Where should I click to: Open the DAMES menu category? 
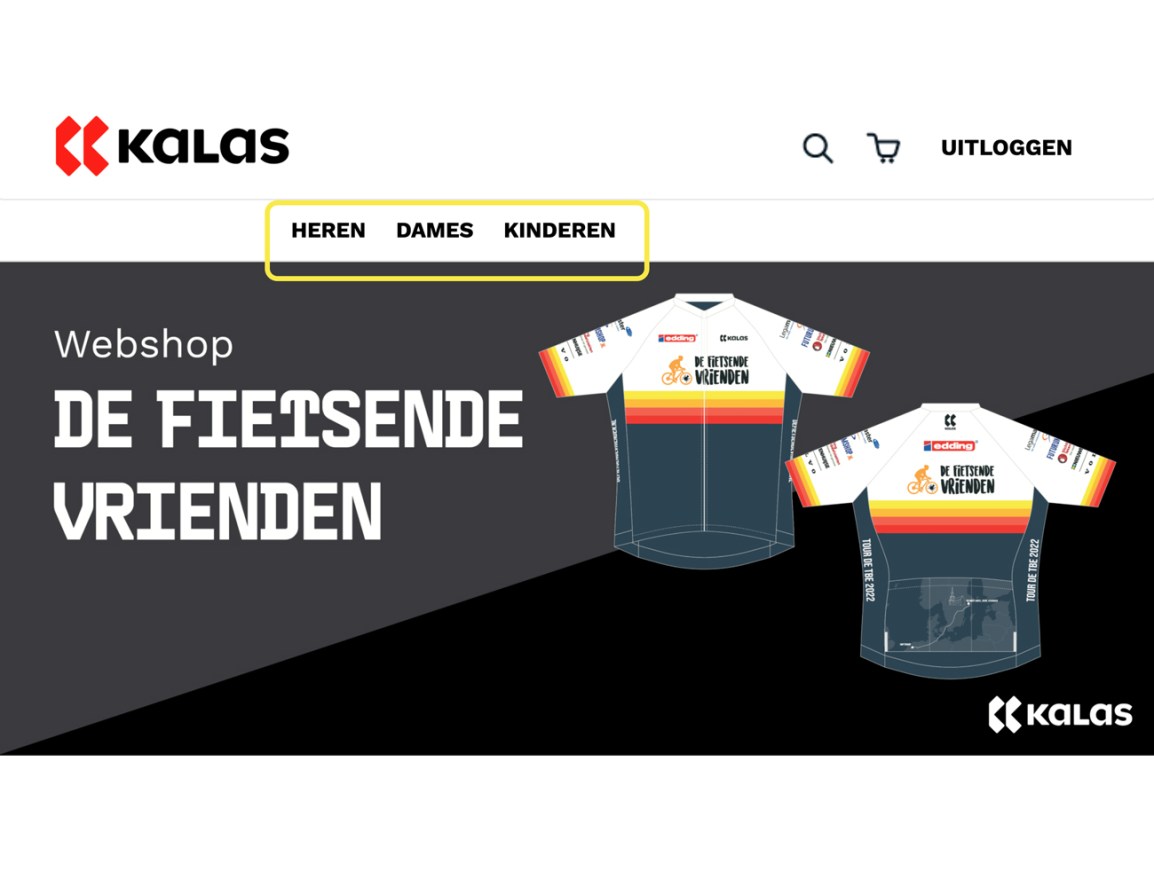(x=434, y=230)
